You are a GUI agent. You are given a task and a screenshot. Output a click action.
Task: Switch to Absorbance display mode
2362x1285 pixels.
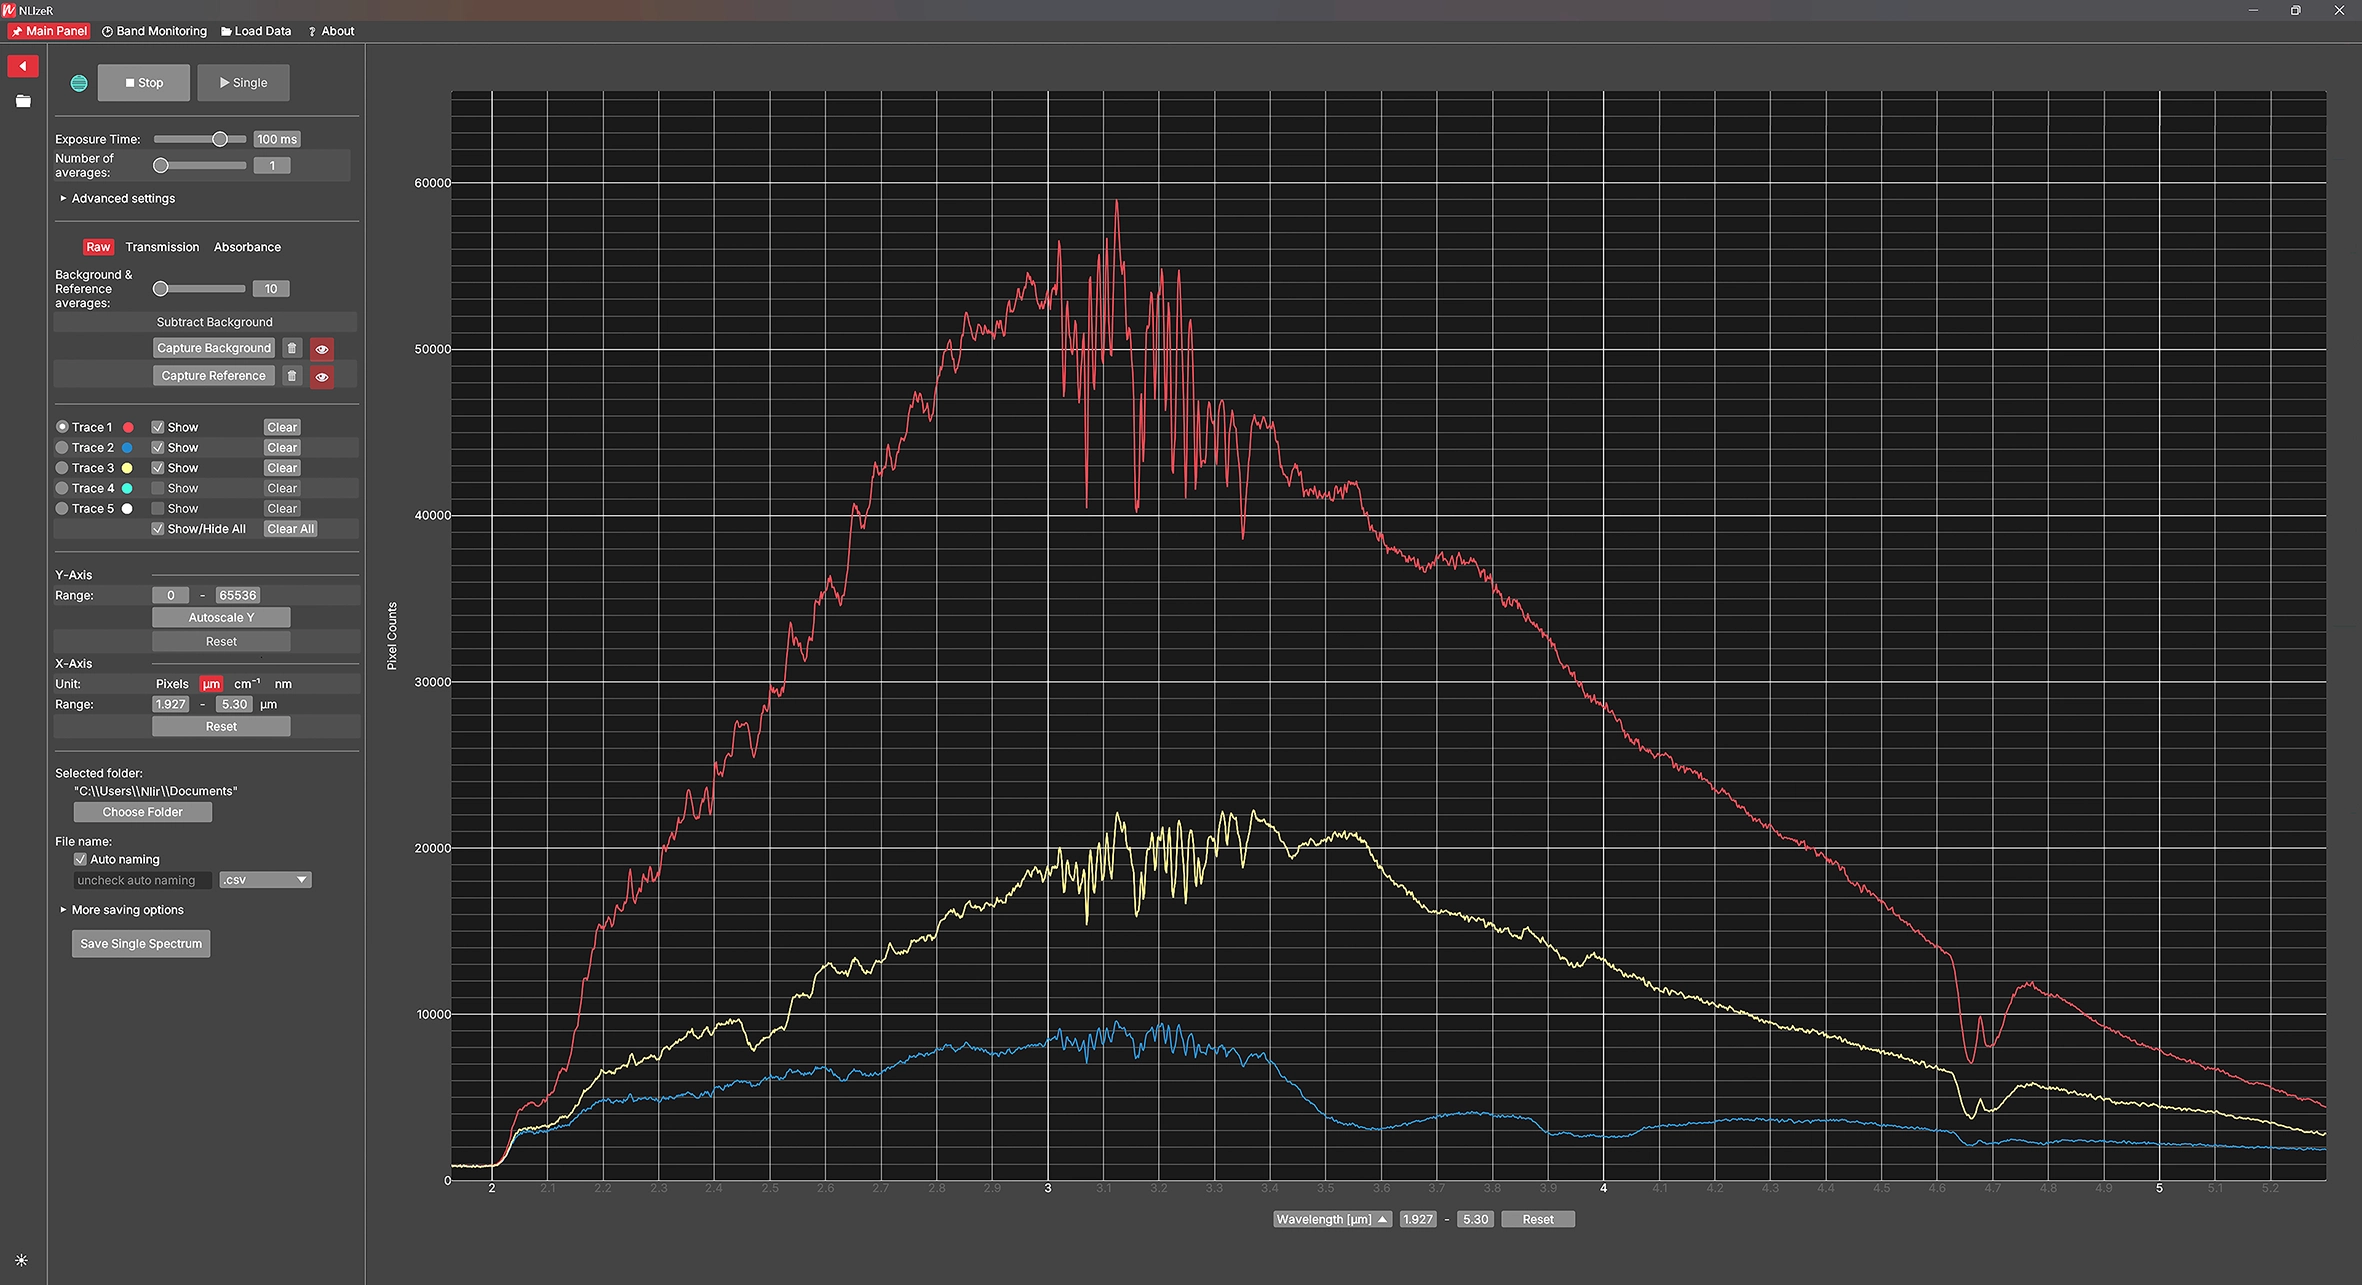tap(247, 247)
